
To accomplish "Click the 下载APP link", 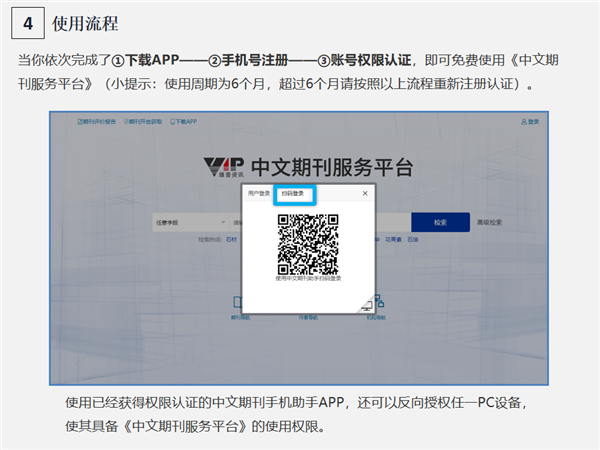I will [x=184, y=122].
